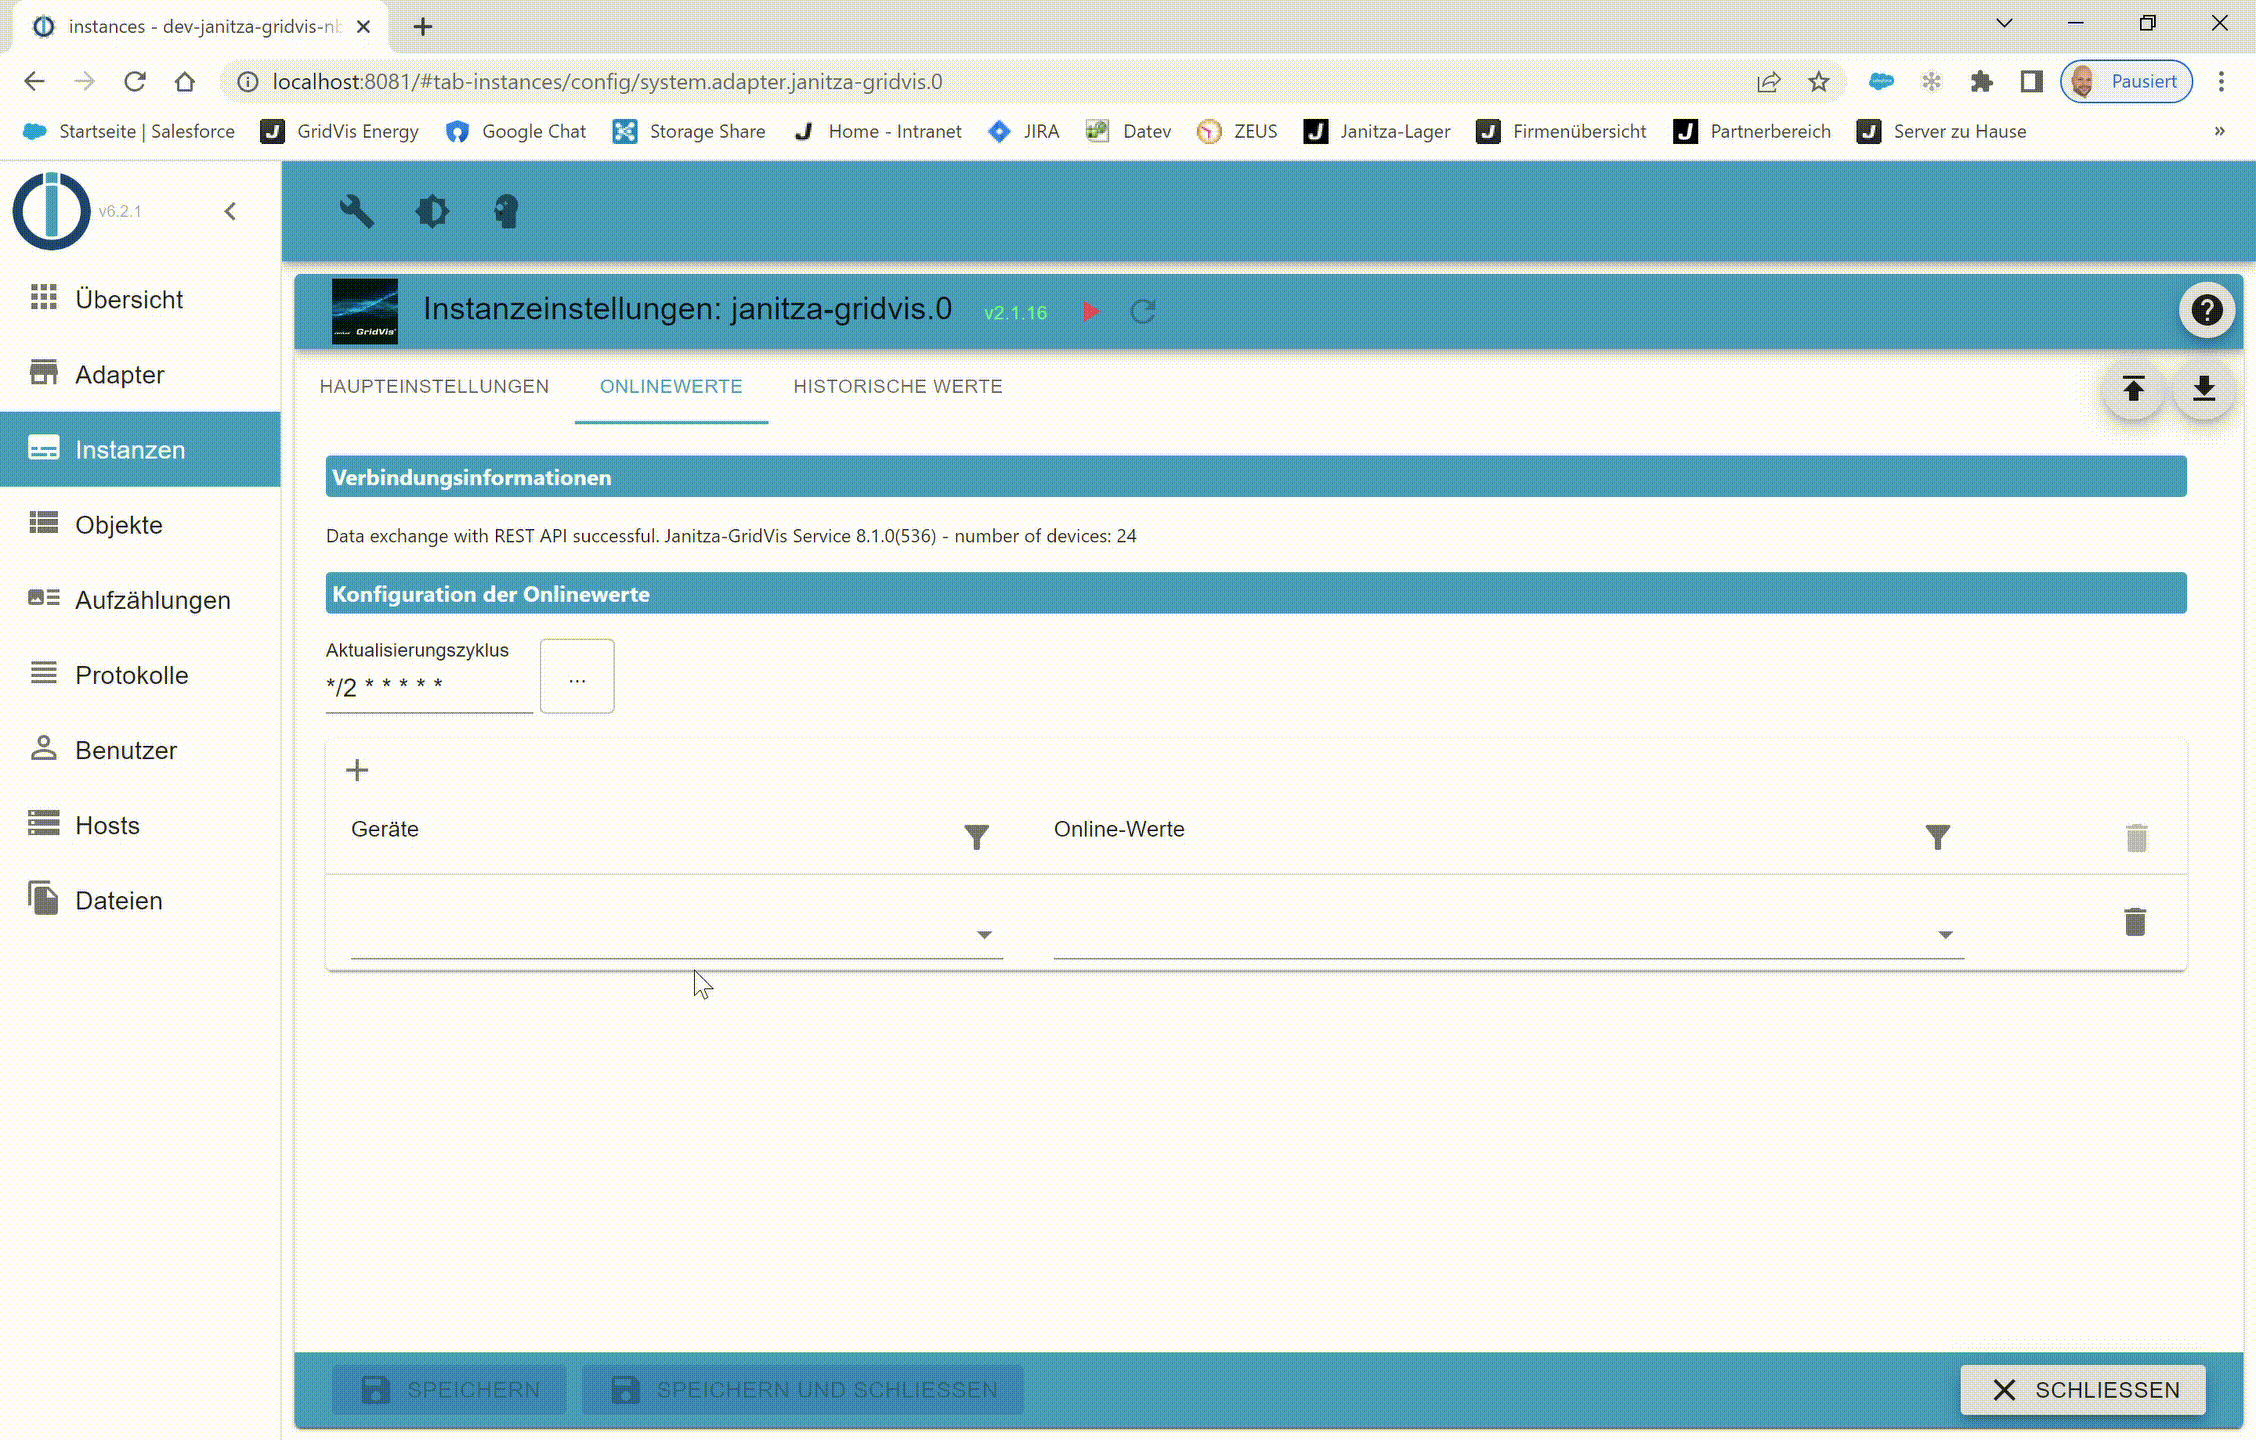Image resolution: width=2256 pixels, height=1440 pixels.
Task: Open the Geräte device dropdown
Action: click(x=984, y=934)
